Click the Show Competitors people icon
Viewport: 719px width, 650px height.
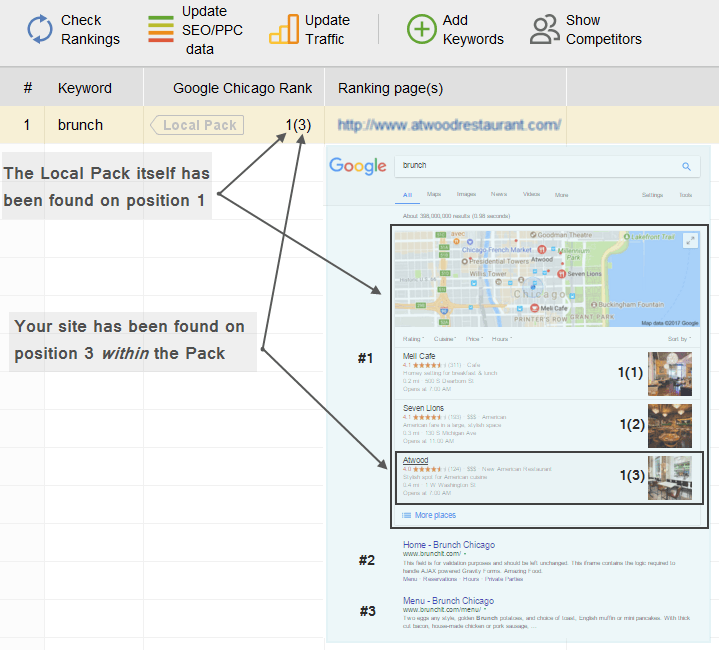(x=544, y=29)
